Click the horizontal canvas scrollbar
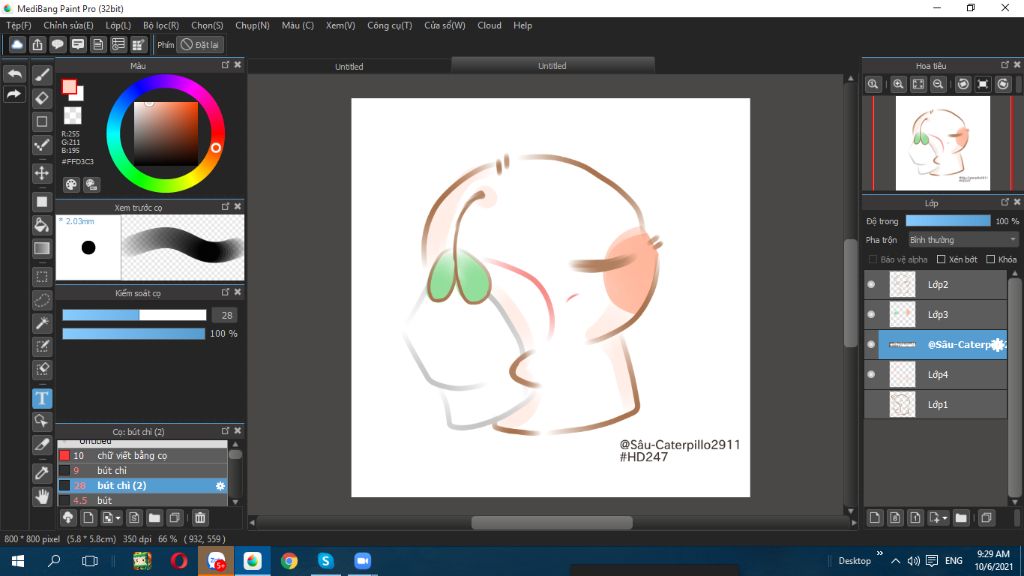The width and height of the screenshot is (1024, 576). pos(552,522)
